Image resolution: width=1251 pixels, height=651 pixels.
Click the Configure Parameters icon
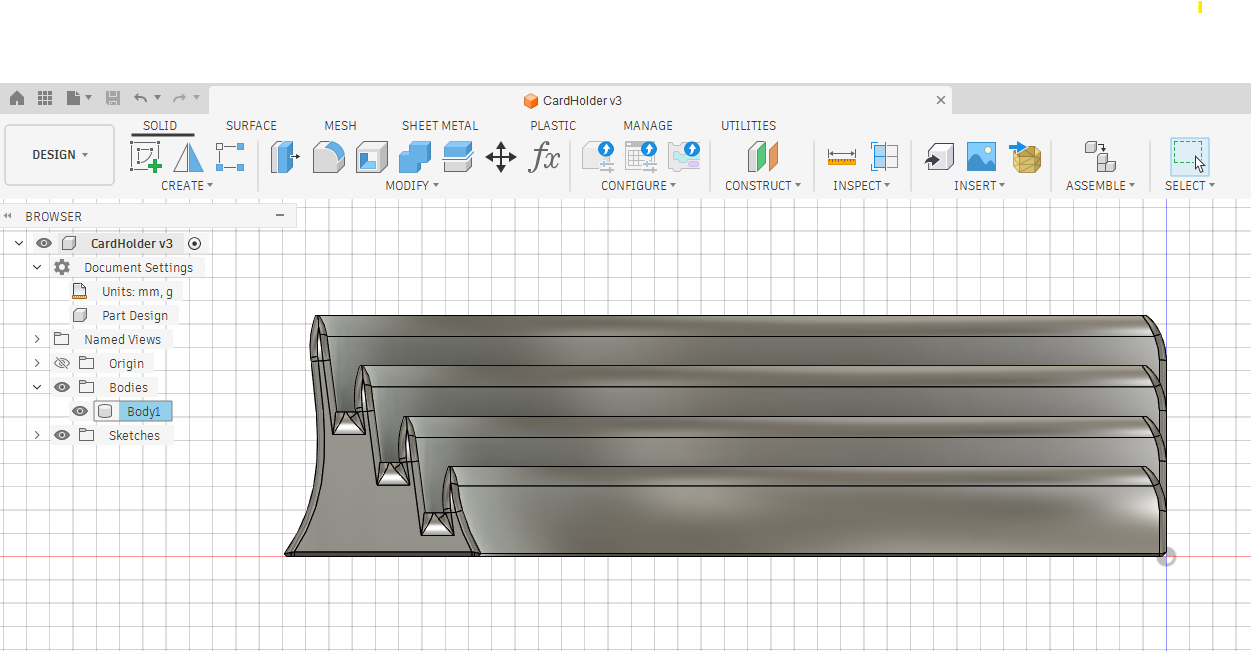pyautogui.click(x=598, y=157)
